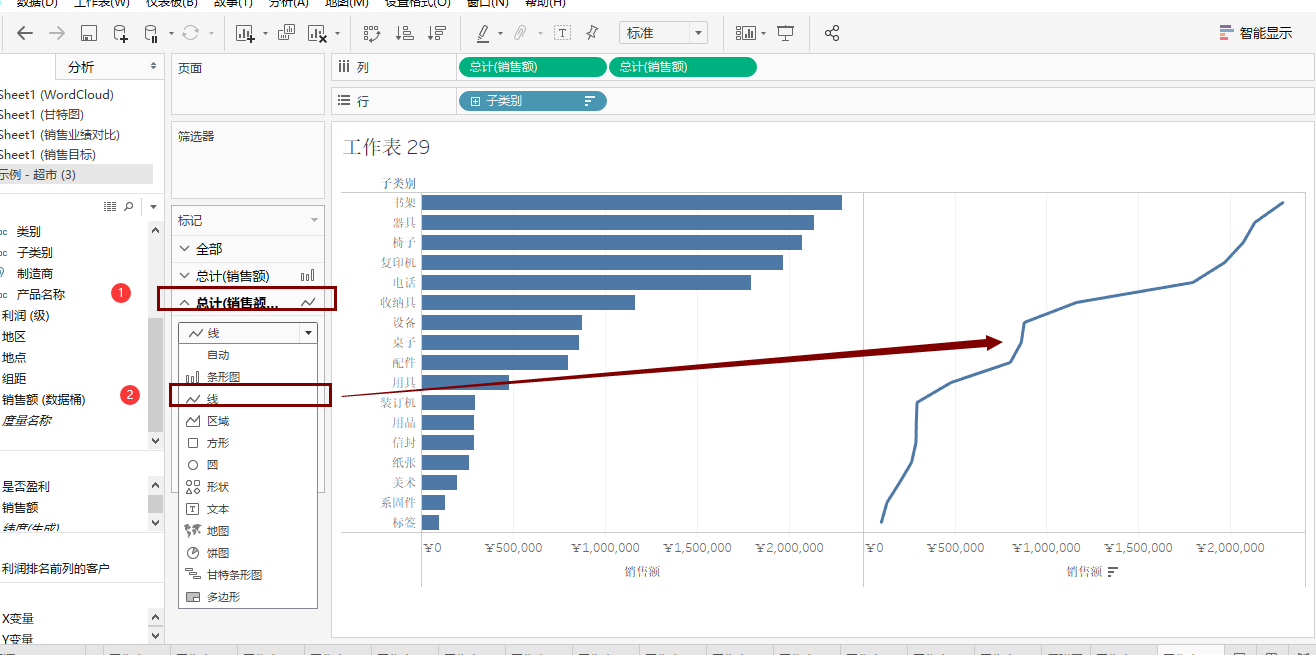Clear the sheet with the toolbar icon

(x=318, y=34)
